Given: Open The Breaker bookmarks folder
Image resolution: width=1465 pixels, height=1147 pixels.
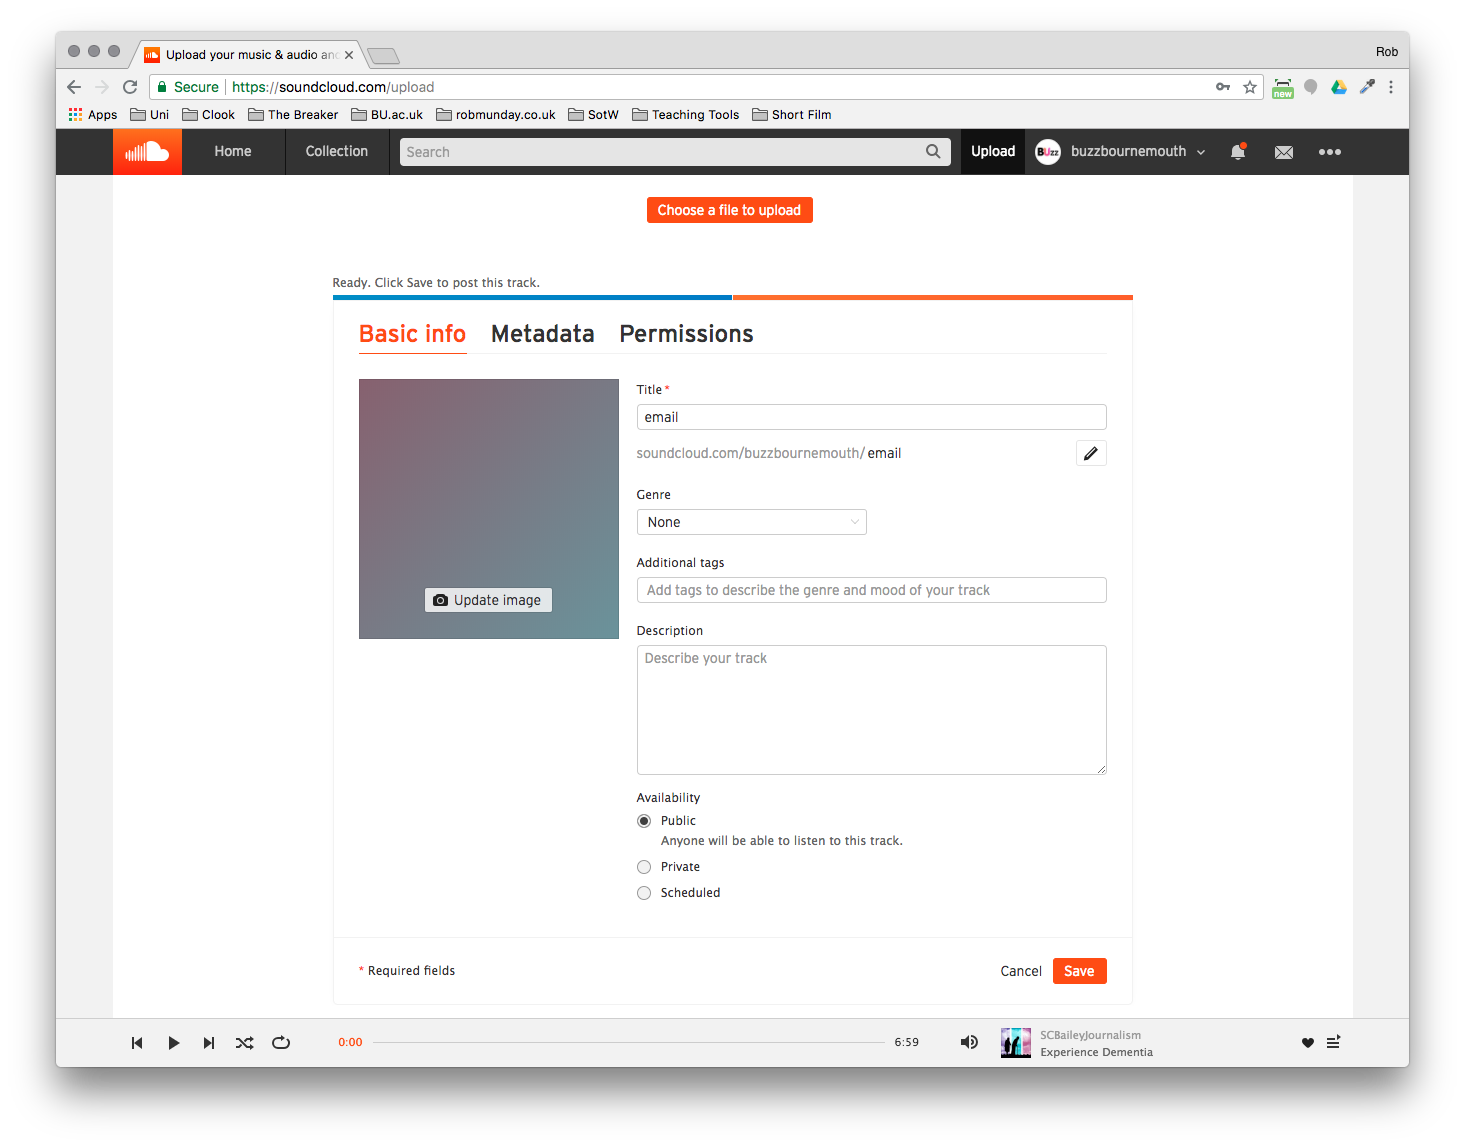Looking at the screenshot, I should coord(293,115).
